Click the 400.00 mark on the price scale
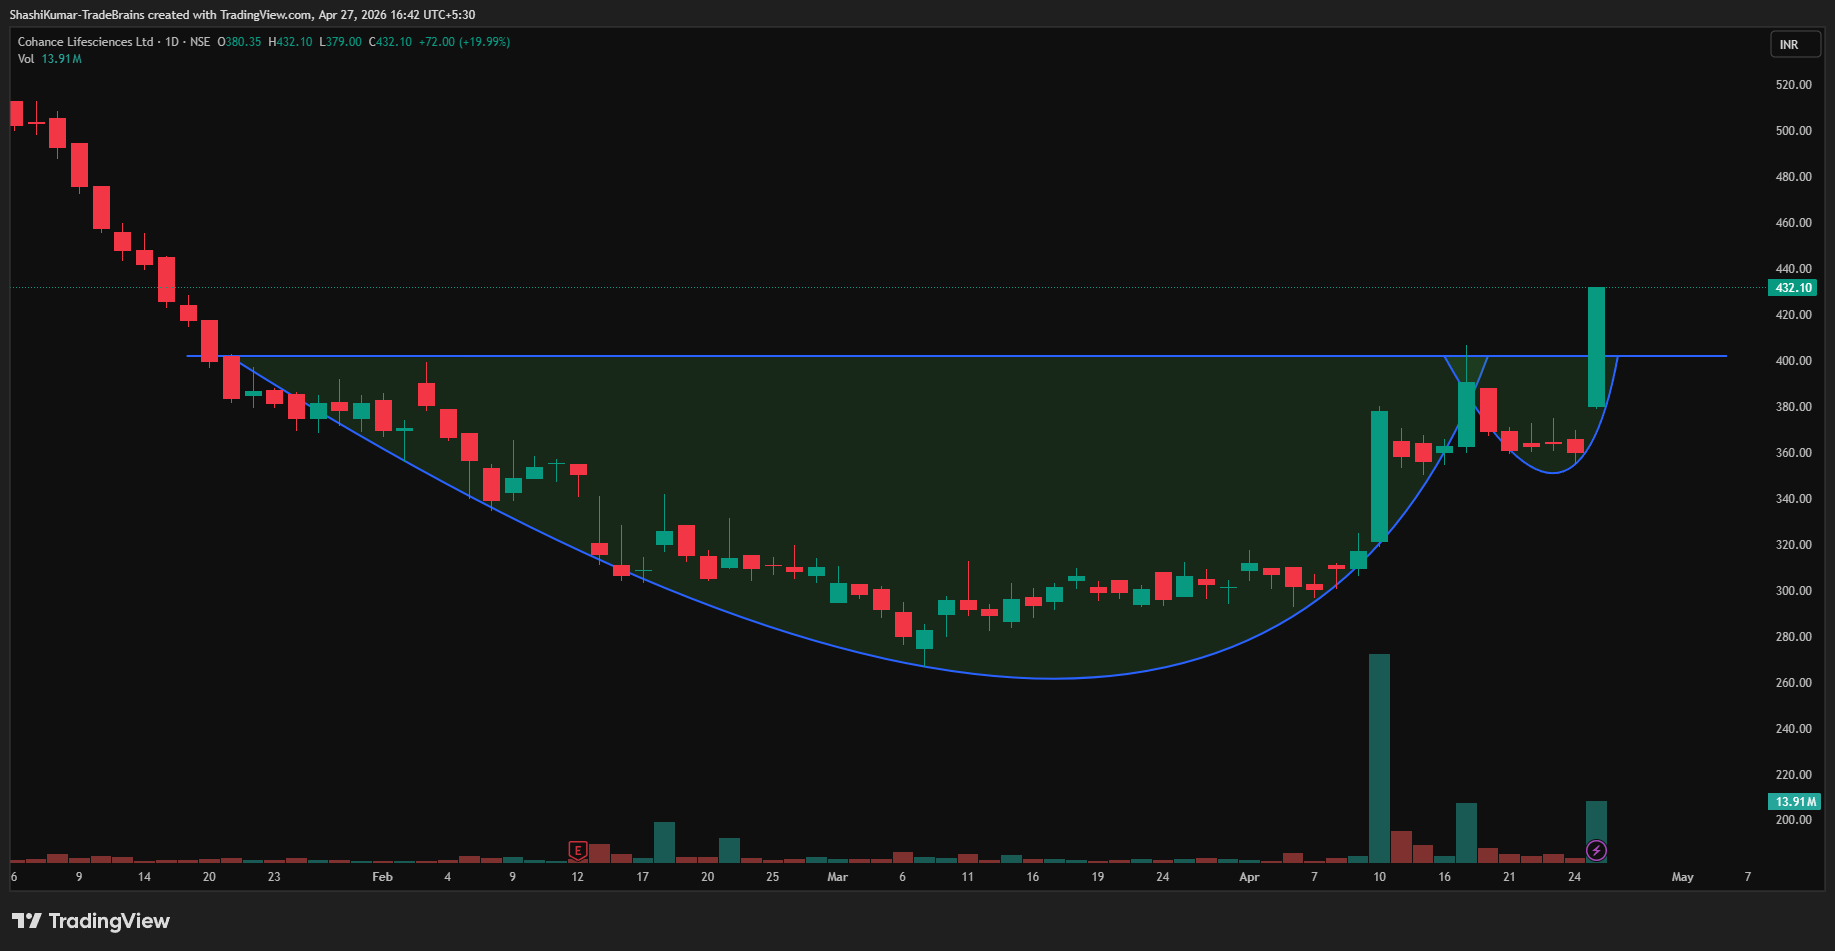 click(1793, 361)
